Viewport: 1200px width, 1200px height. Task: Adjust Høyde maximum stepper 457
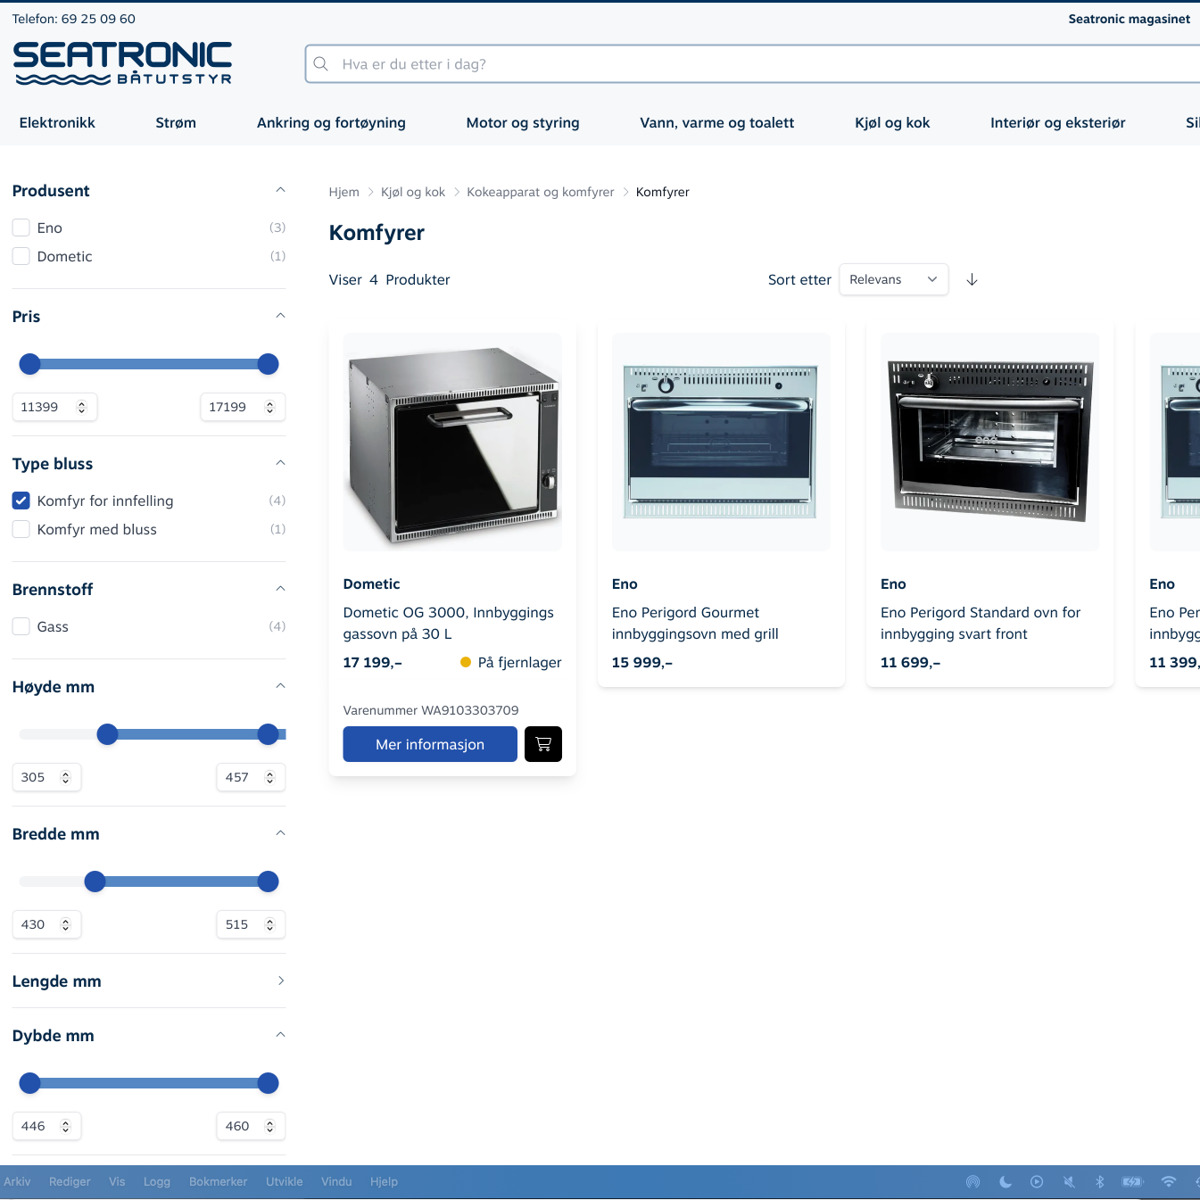click(270, 777)
